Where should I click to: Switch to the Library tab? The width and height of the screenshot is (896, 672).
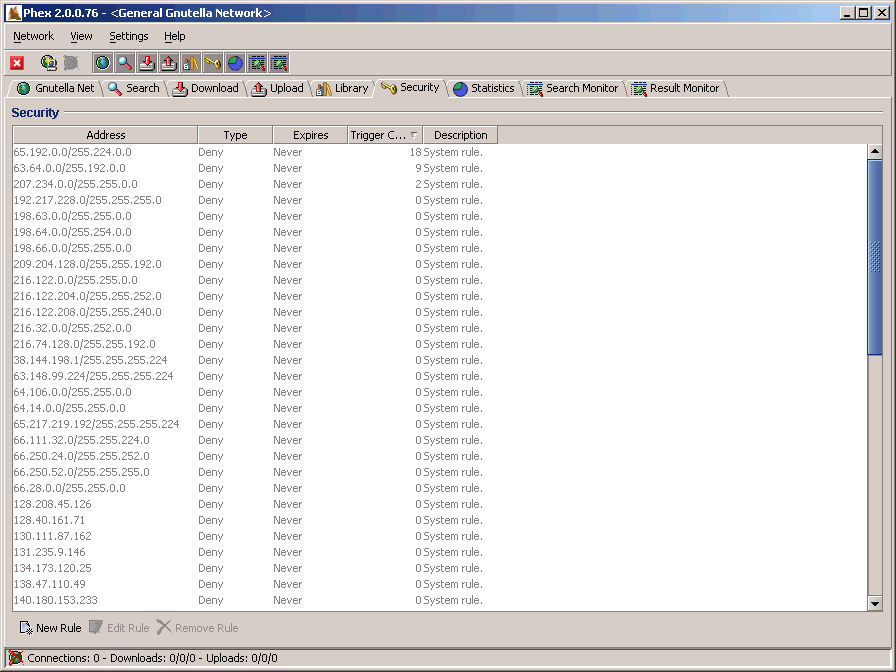click(342, 88)
